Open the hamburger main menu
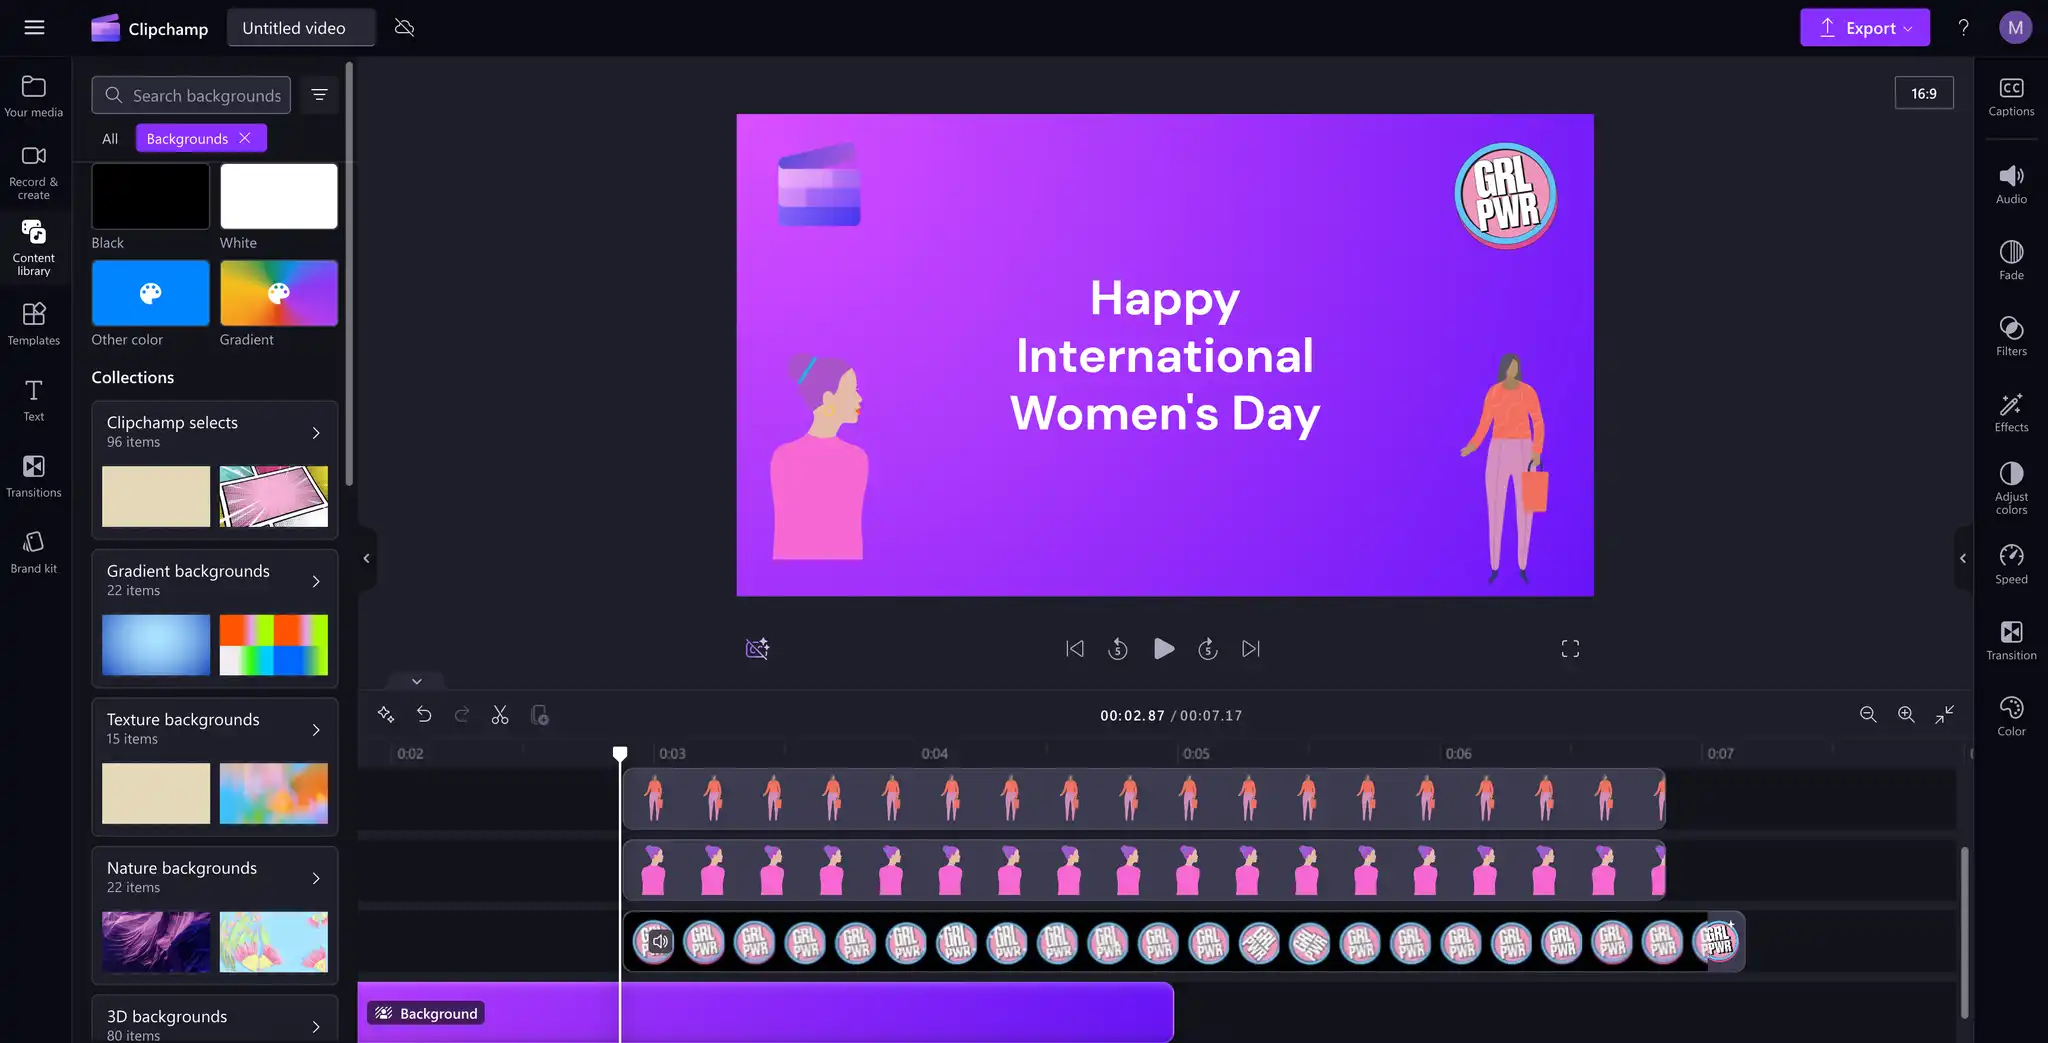 tap(34, 27)
